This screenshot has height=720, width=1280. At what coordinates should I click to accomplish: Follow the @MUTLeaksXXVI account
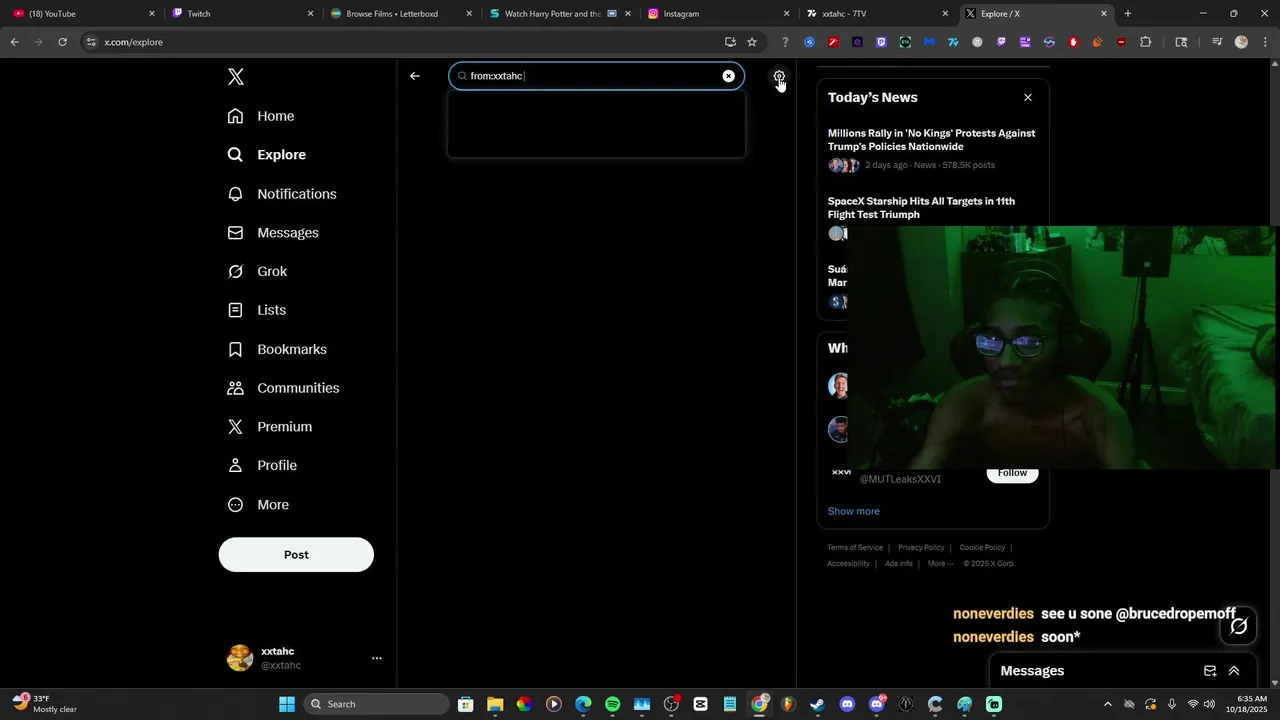click(1012, 473)
